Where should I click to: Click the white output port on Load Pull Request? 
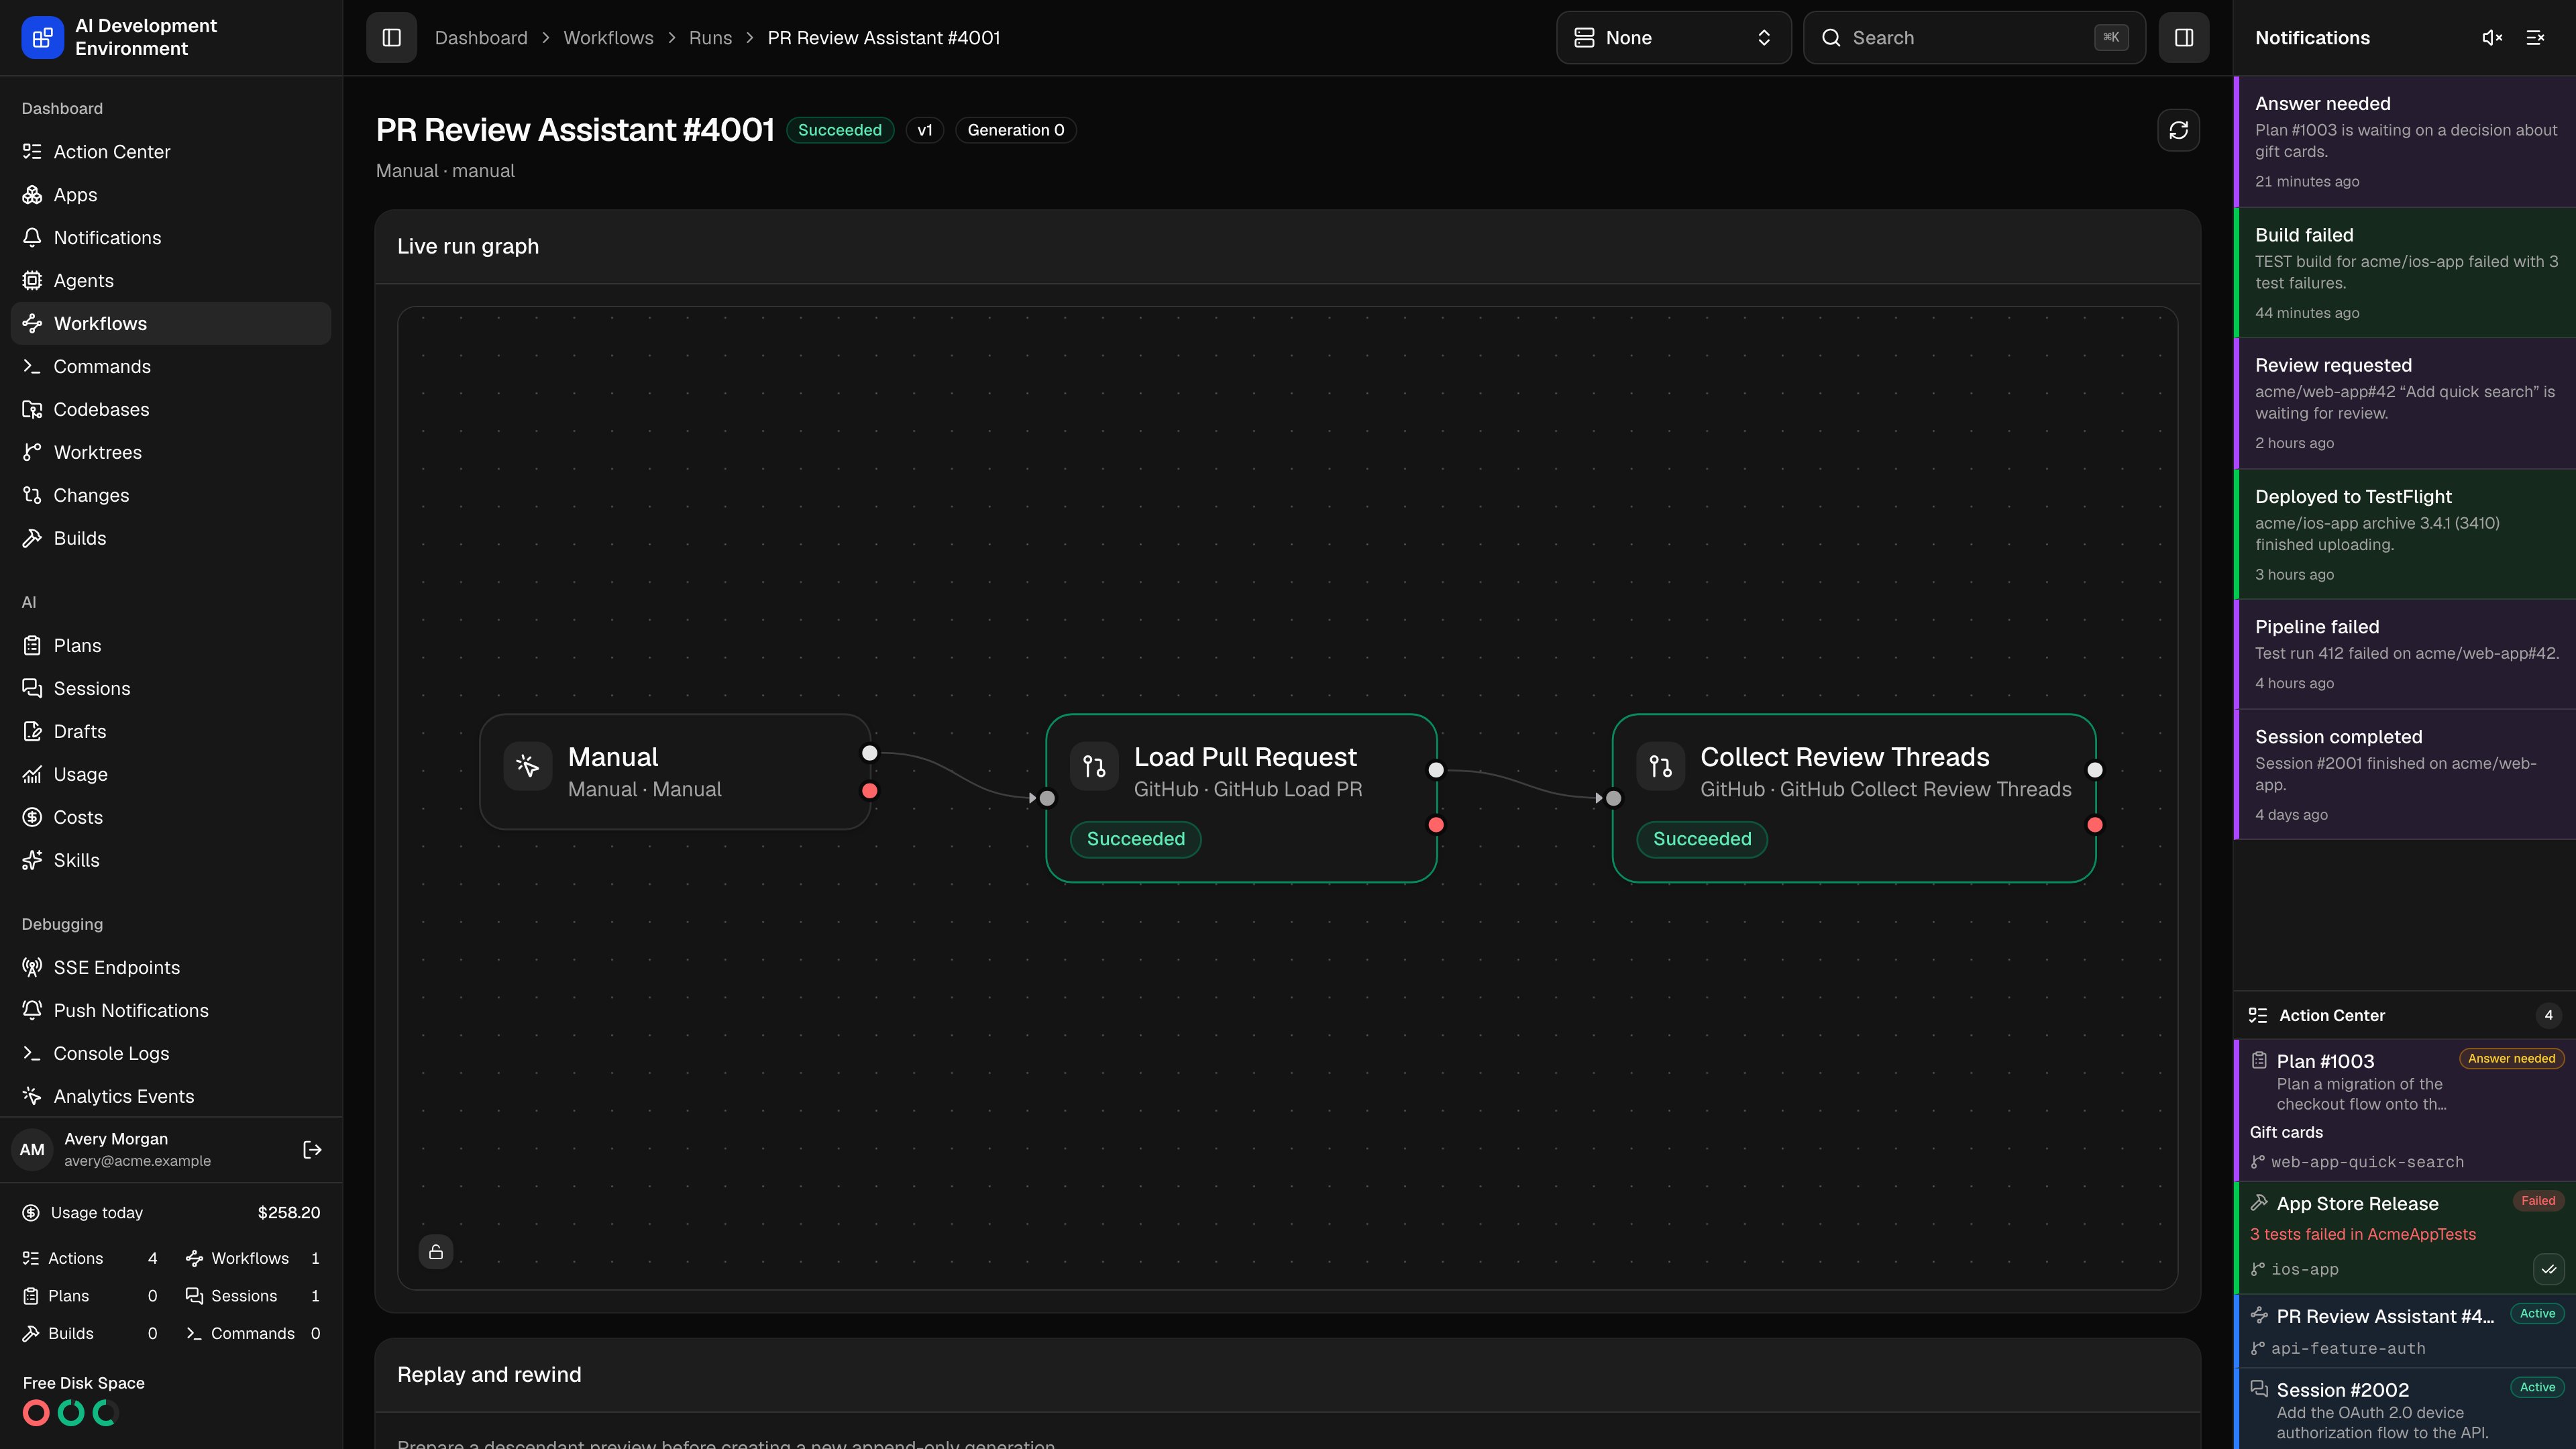point(1436,770)
